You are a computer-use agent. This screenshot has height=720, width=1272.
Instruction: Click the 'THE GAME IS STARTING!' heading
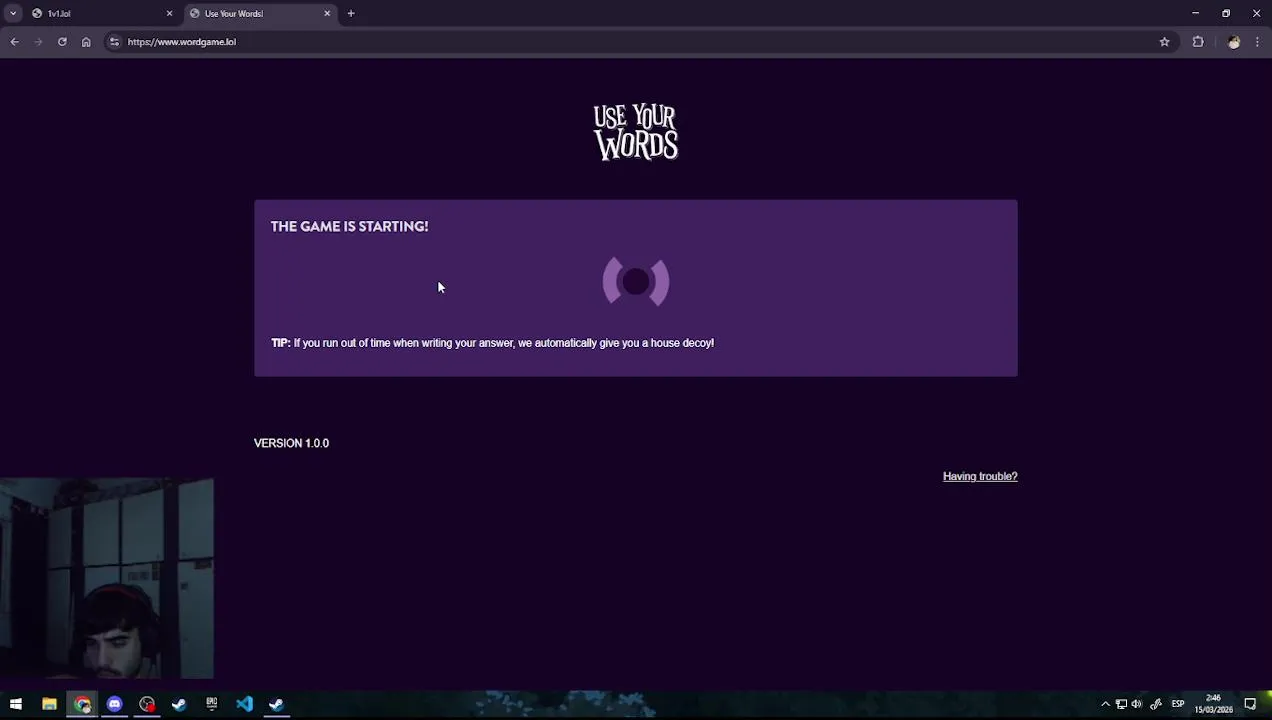coord(349,226)
